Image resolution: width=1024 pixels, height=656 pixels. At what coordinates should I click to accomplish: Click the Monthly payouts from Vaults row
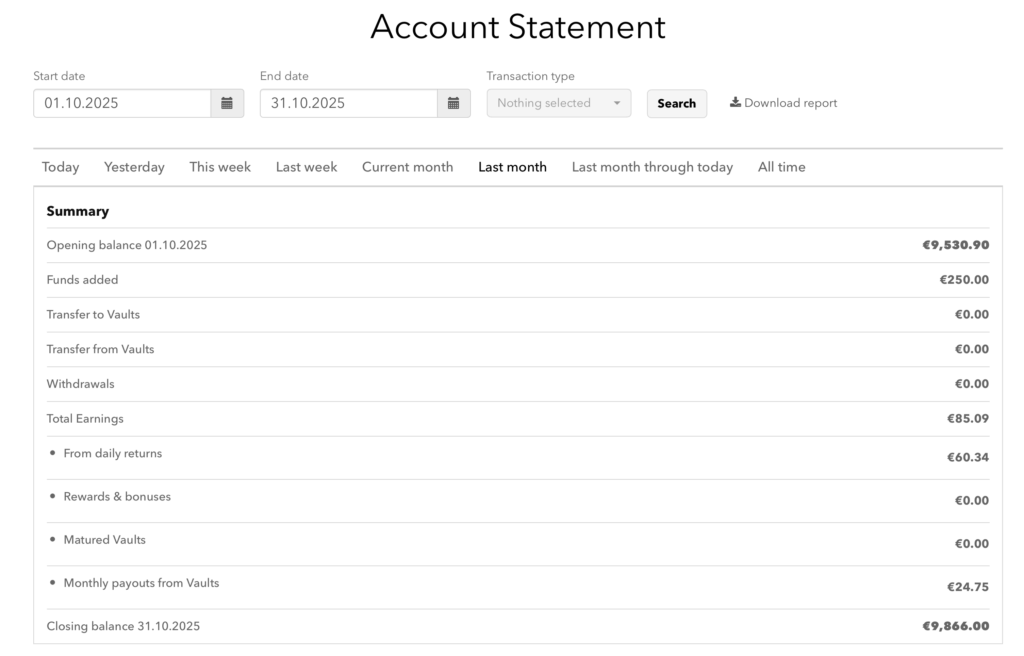click(x=141, y=583)
